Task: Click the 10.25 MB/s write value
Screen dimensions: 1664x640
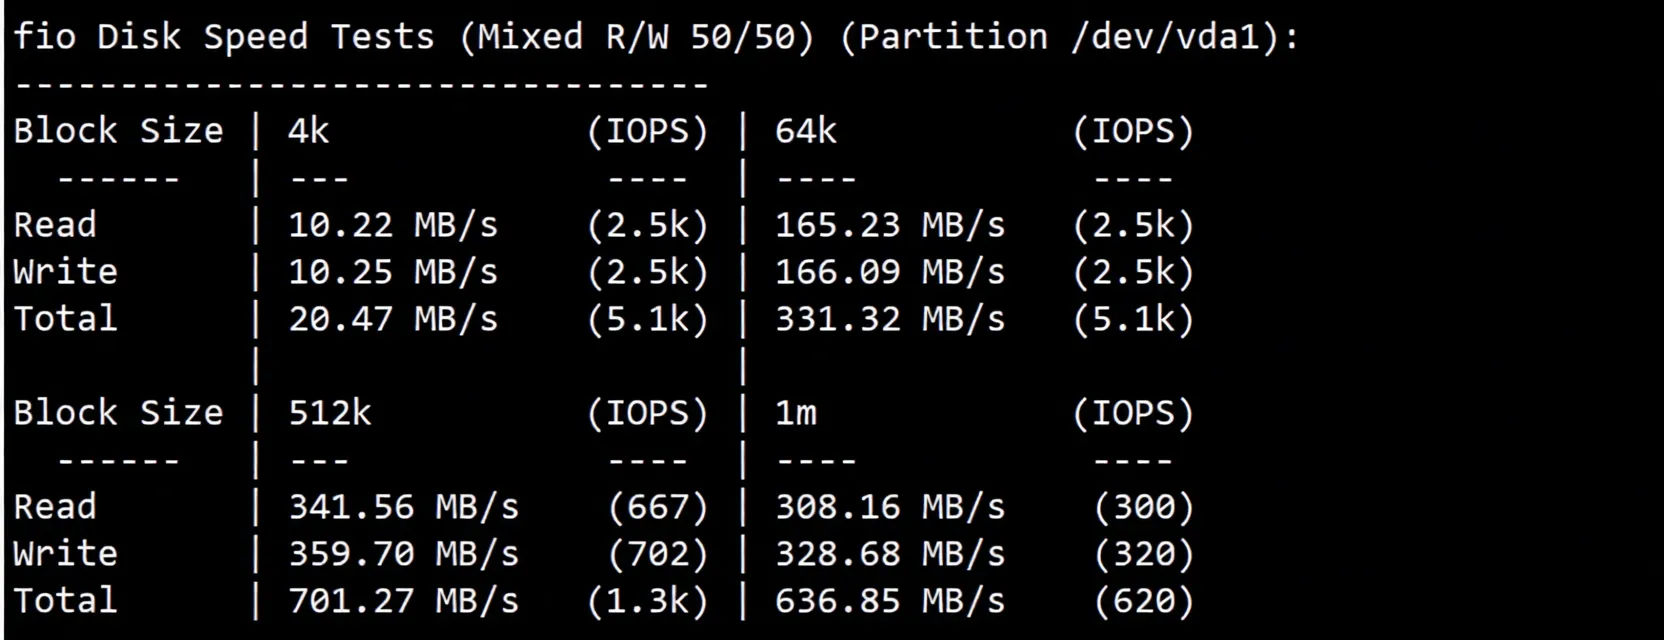Action: click(392, 272)
